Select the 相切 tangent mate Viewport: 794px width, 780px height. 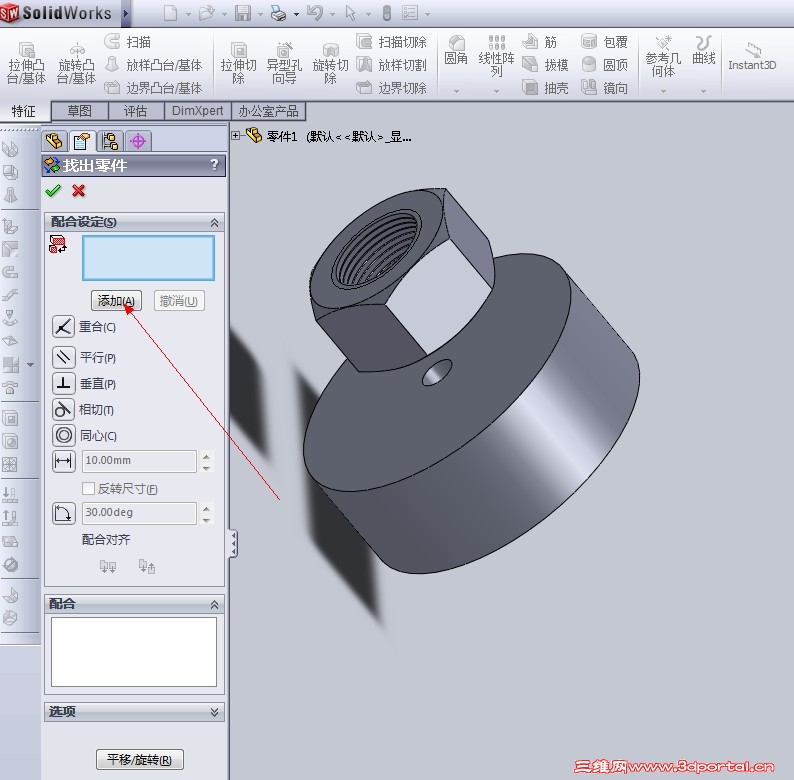point(63,409)
